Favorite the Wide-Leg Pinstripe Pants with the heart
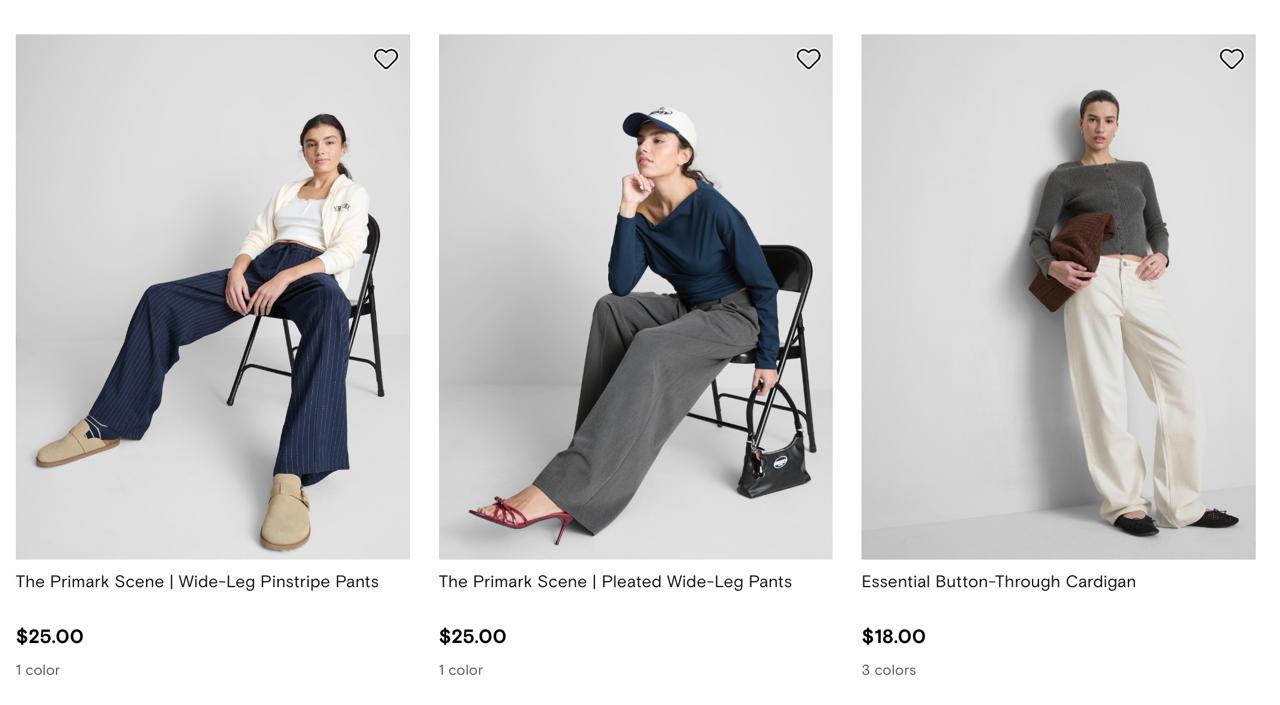Image resolution: width=1280 pixels, height=705 pixels. 386,59
